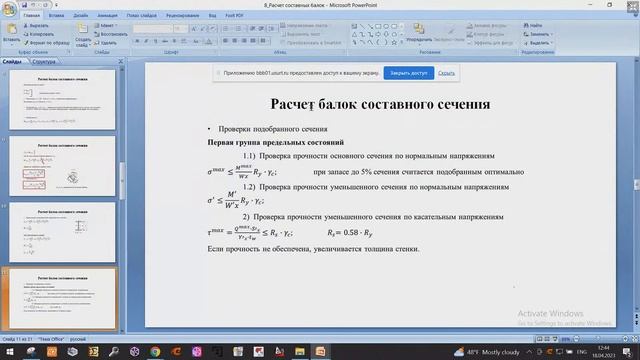The width and height of the screenshot is (640, 360).
Task: Open Заливка фигуры shape fill
Action: (x=487, y=26)
